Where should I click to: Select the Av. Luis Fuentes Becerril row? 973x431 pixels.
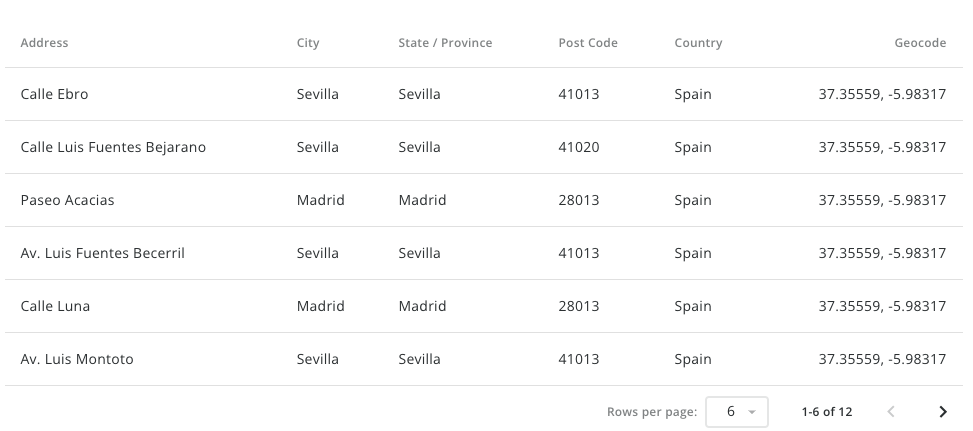coord(103,254)
